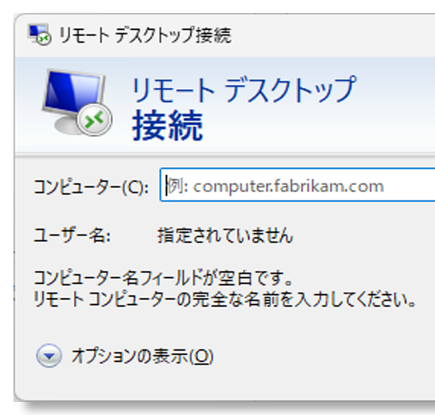435x415 pixels.
Task: Click the green connection badge on monitor icon
Action: click(95, 119)
